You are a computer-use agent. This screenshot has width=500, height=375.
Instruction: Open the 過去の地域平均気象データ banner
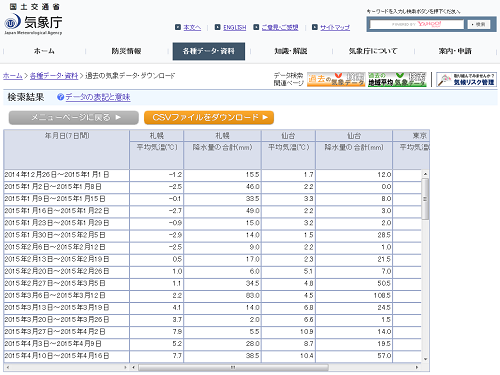click(397, 79)
